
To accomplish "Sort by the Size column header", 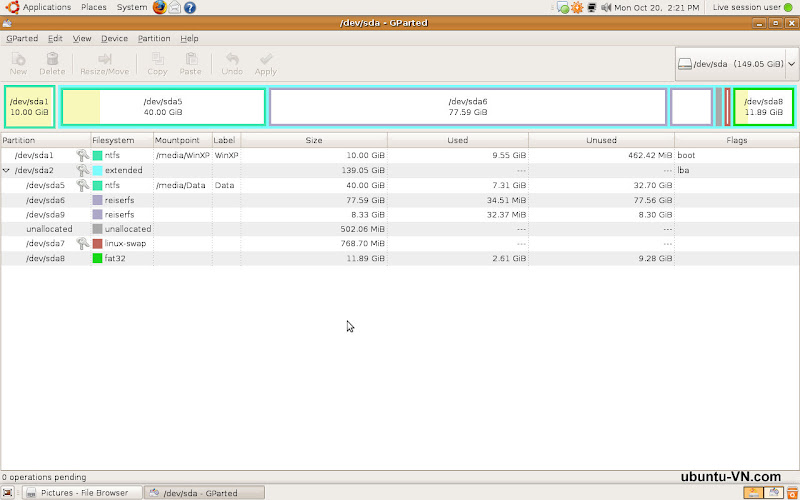I will coord(314,140).
